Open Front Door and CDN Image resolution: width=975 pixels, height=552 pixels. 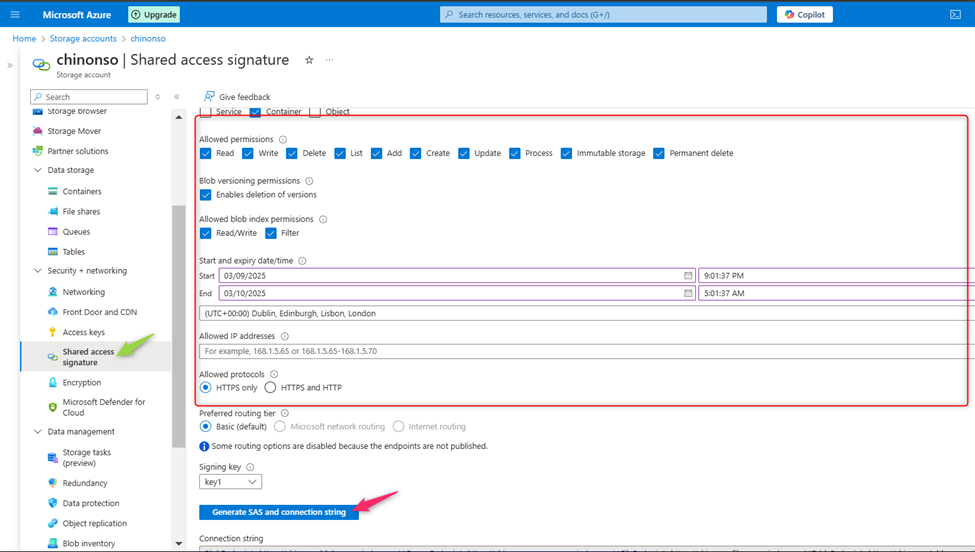click(99, 312)
